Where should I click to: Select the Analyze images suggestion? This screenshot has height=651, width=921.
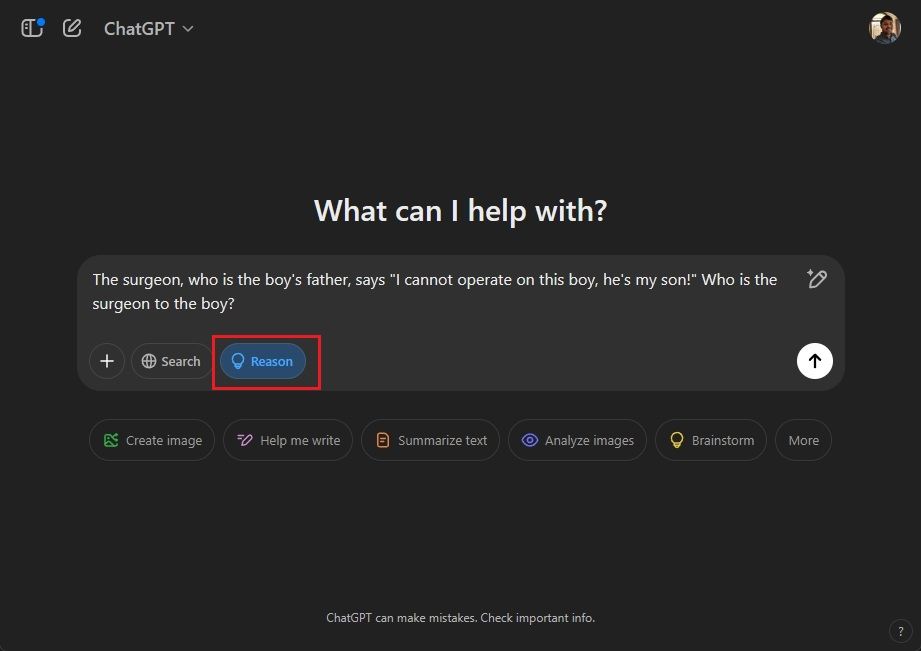point(577,440)
